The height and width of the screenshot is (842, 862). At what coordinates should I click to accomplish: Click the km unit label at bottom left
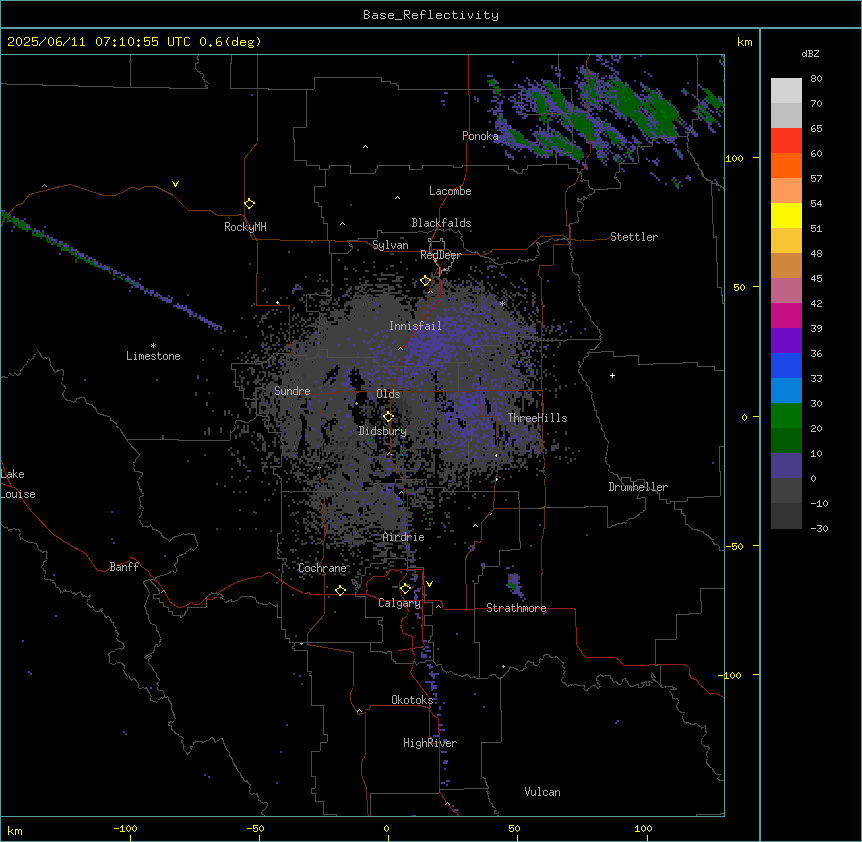click(x=15, y=830)
